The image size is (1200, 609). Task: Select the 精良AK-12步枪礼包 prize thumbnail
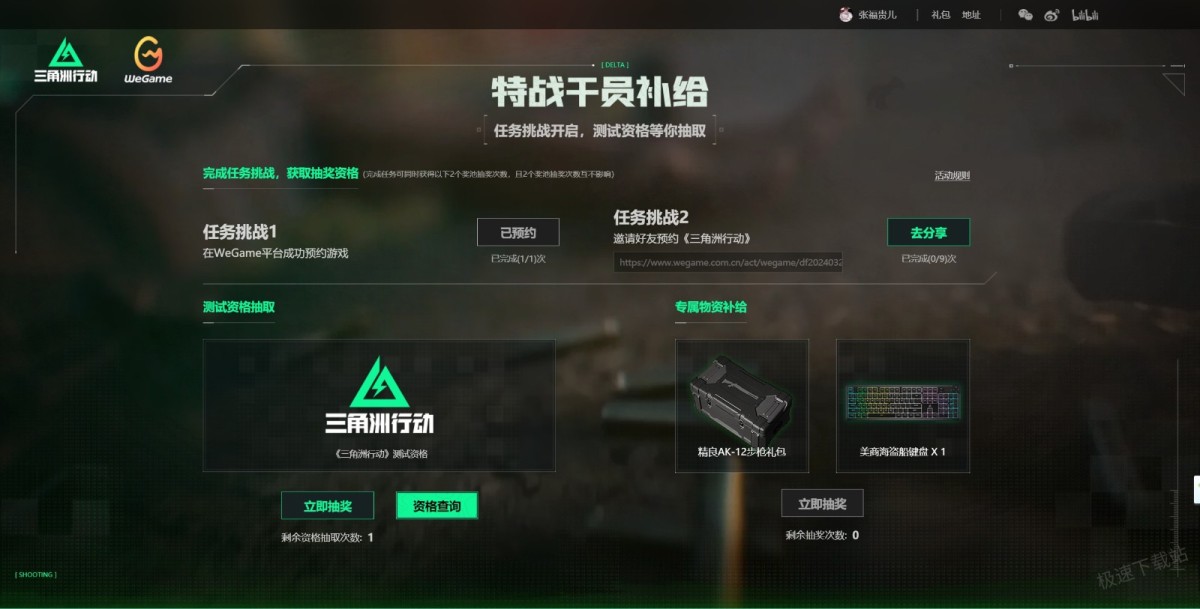742,405
